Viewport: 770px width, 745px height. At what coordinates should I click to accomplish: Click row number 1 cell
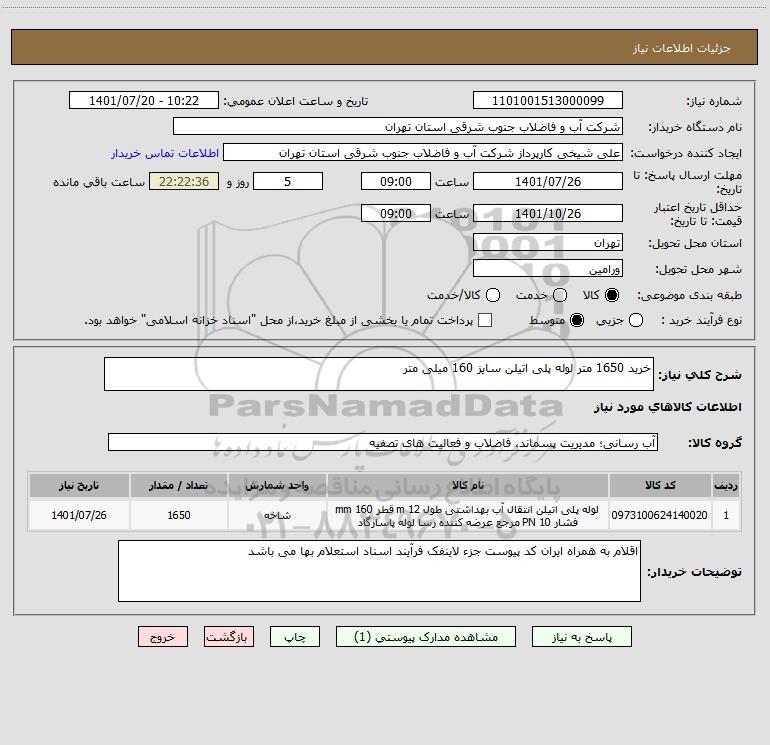click(x=726, y=515)
